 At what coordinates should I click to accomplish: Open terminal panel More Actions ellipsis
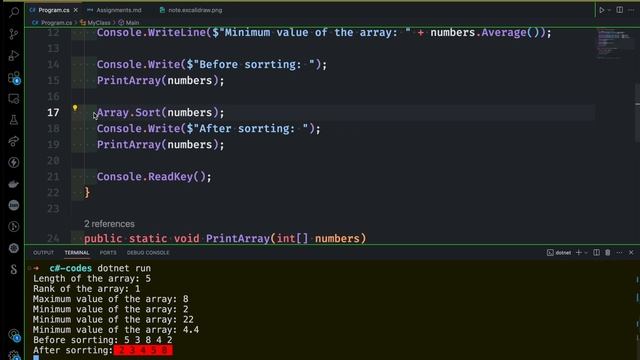[x=619, y=253]
